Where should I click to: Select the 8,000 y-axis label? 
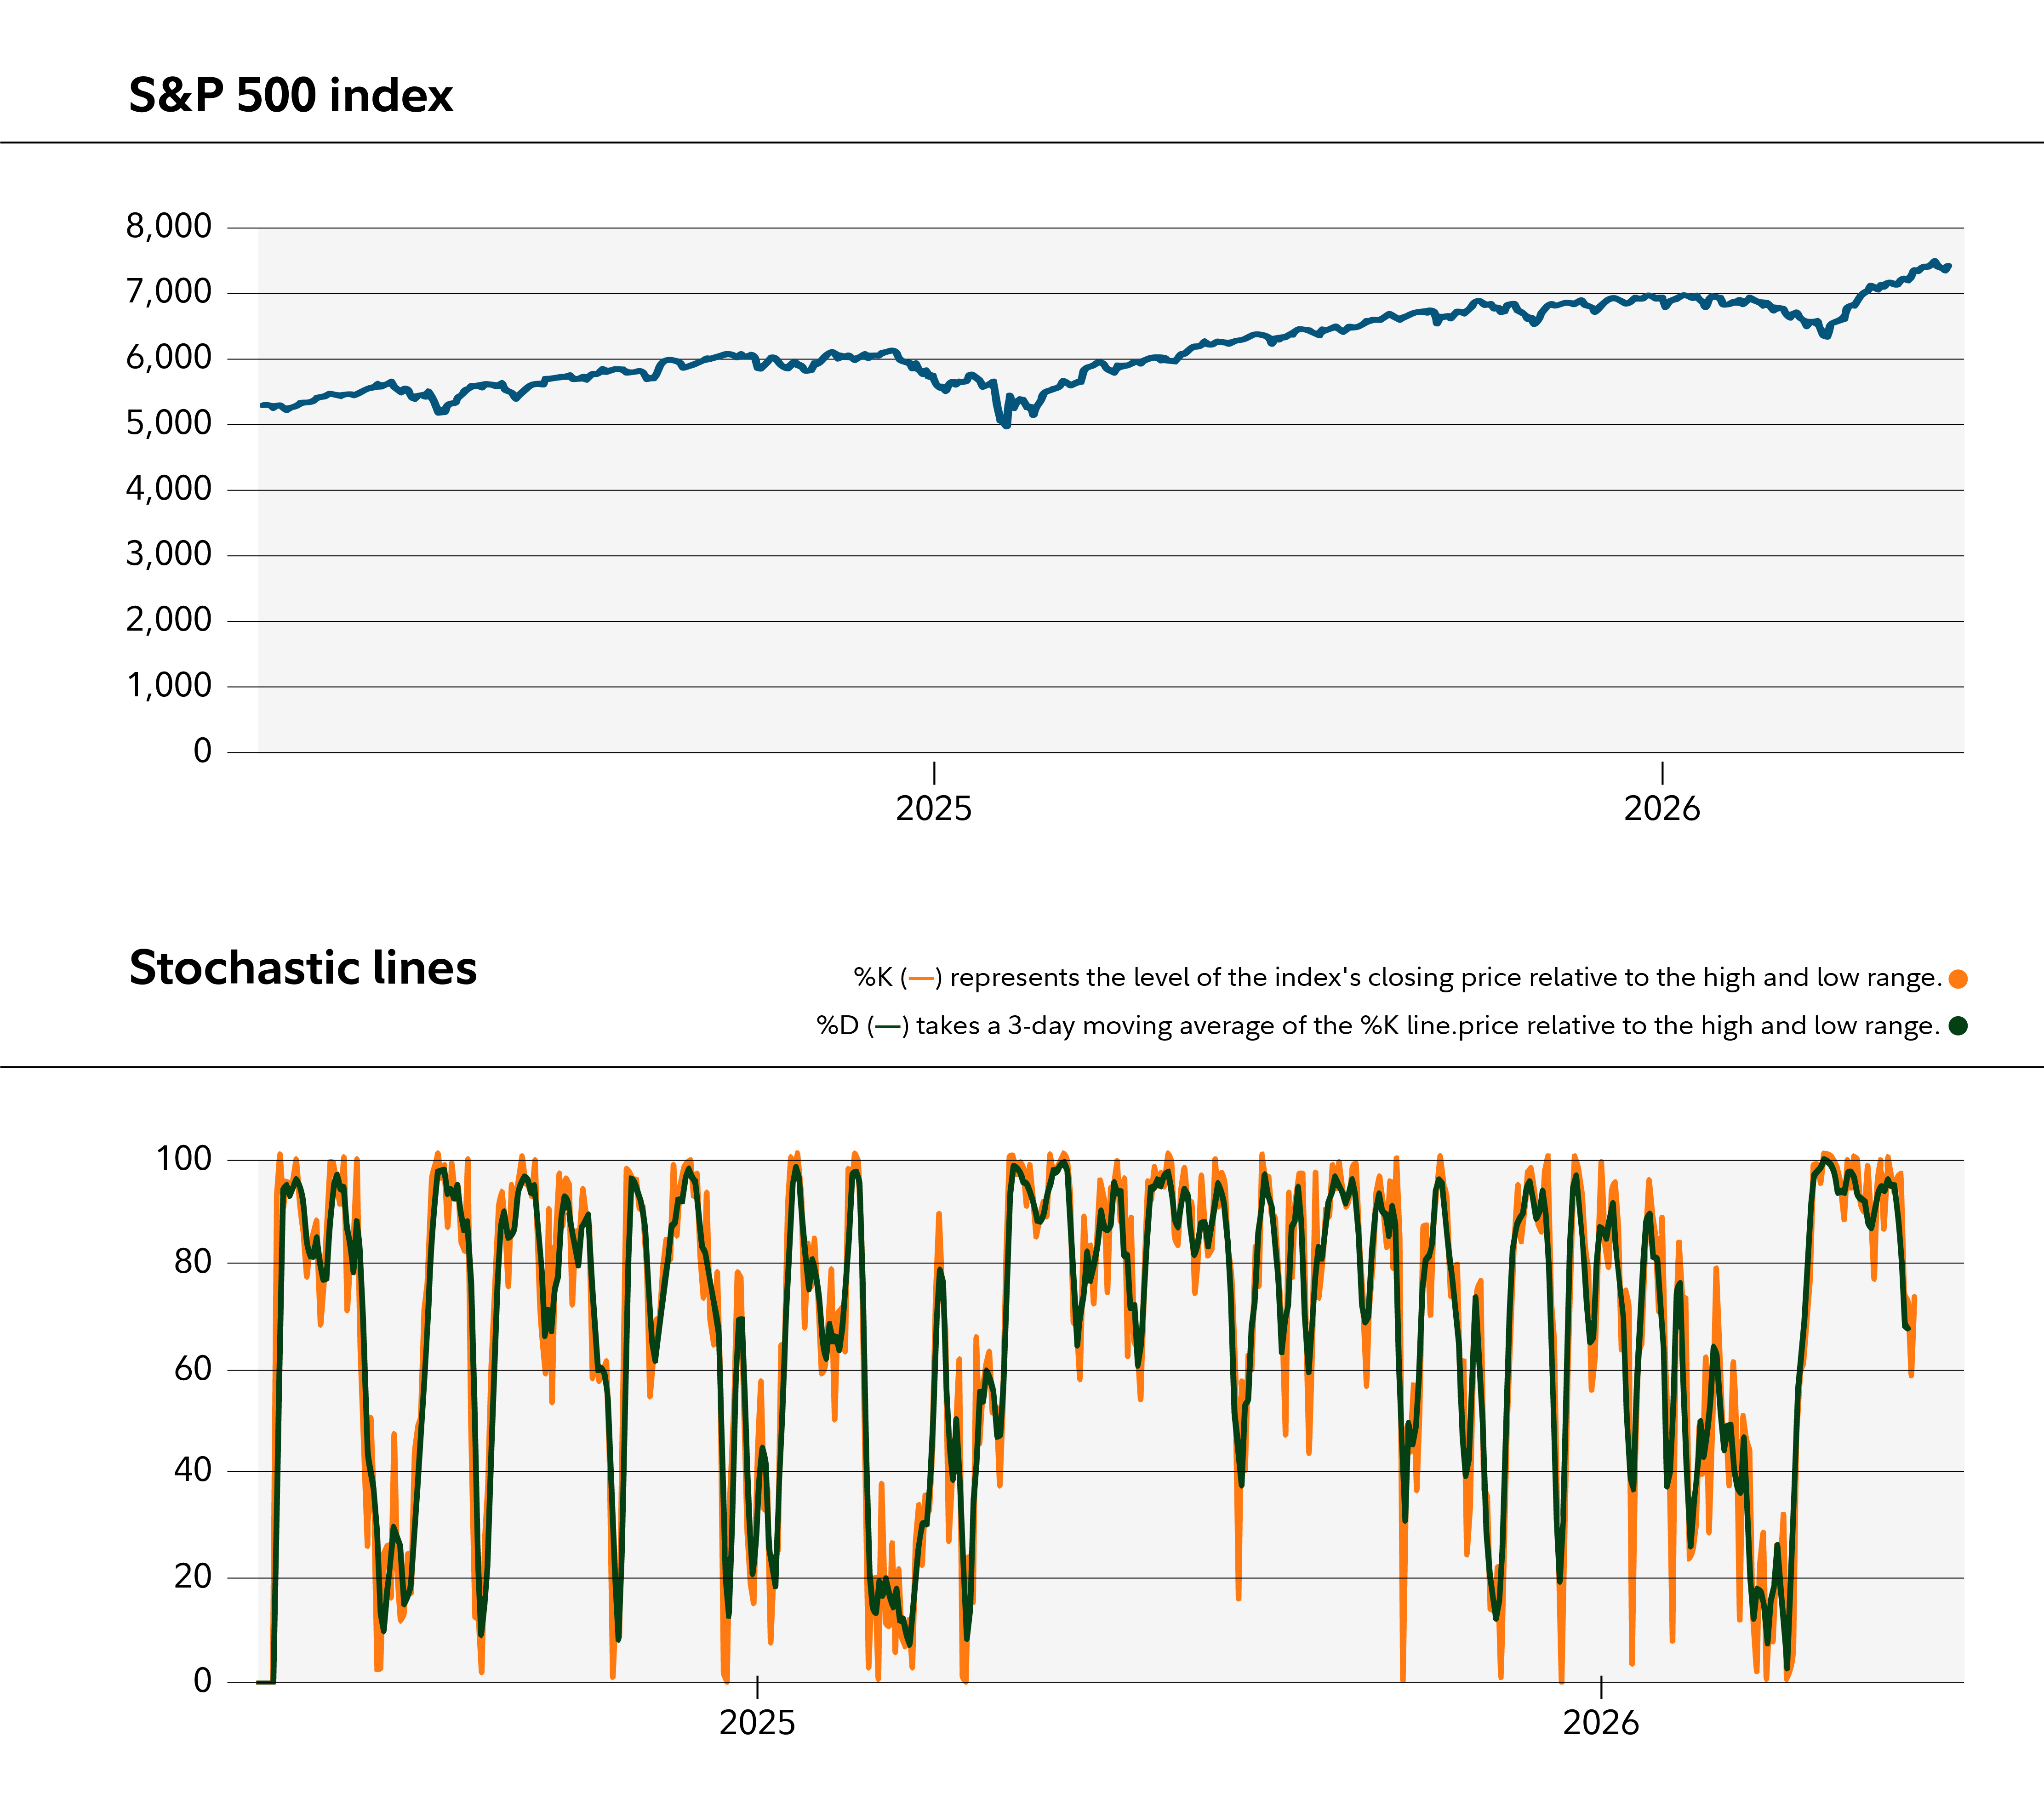pos(169,226)
